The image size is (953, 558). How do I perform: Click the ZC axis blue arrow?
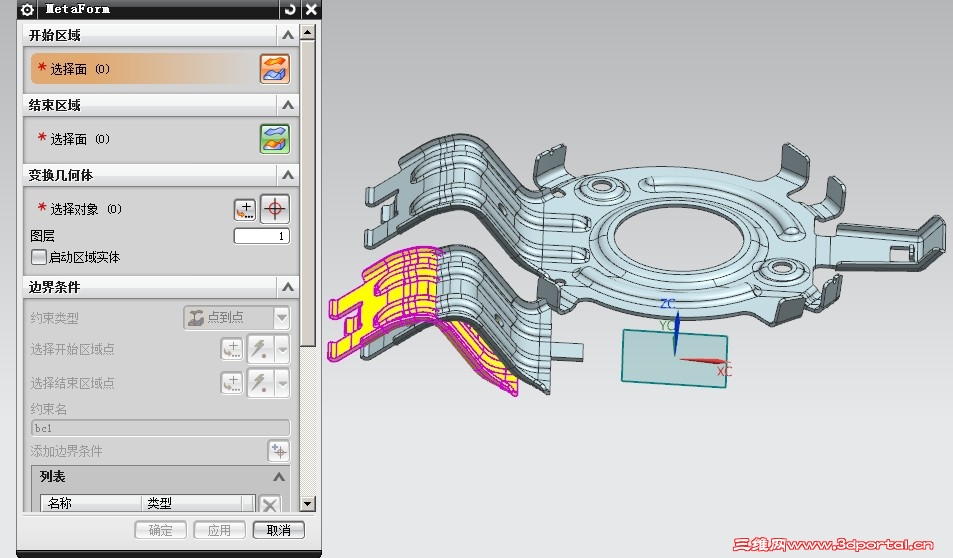click(x=676, y=333)
